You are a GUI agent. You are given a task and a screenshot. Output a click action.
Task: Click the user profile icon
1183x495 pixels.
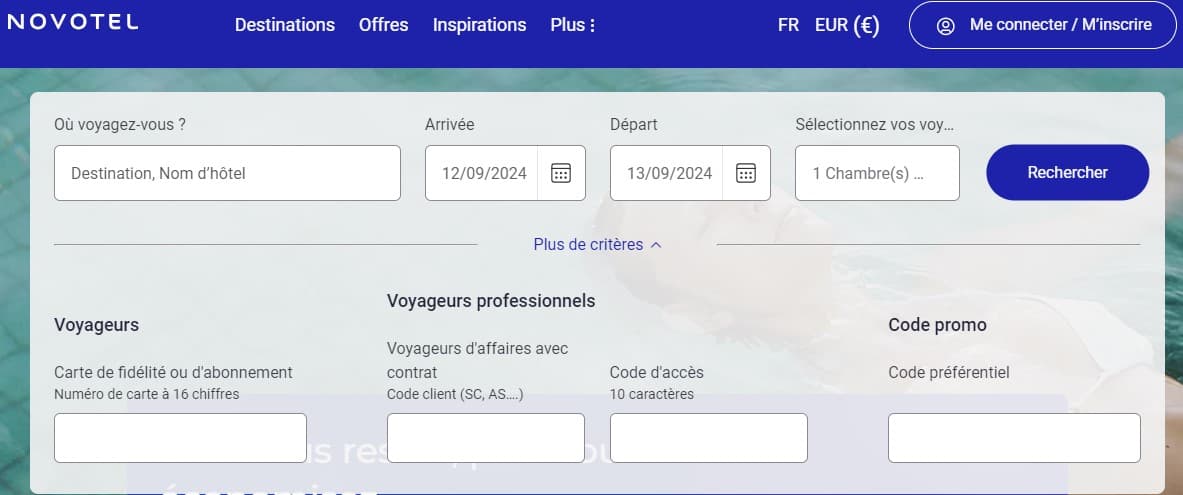click(x=946, y=26)
